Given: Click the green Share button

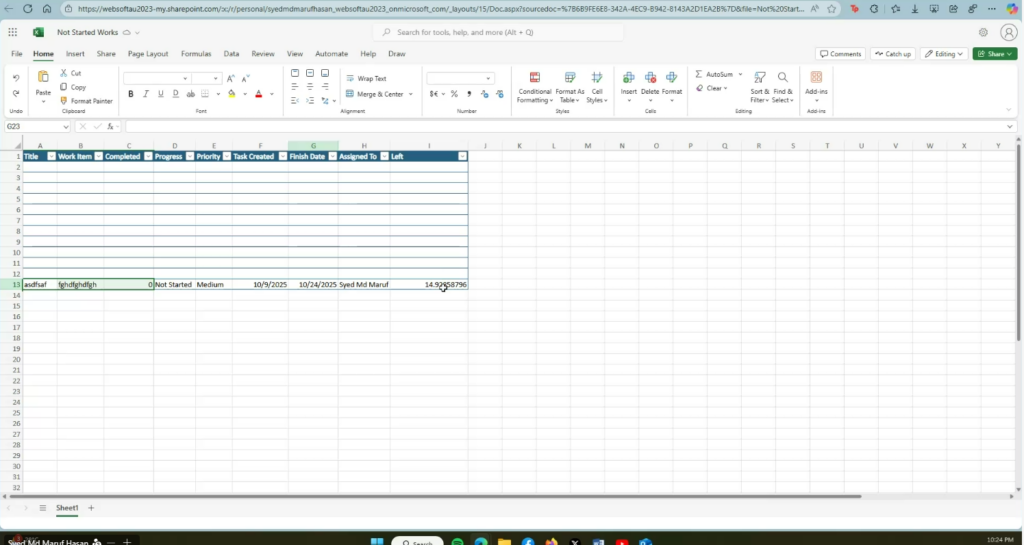Looking at the screenshot, I should [x=994, y=54].
